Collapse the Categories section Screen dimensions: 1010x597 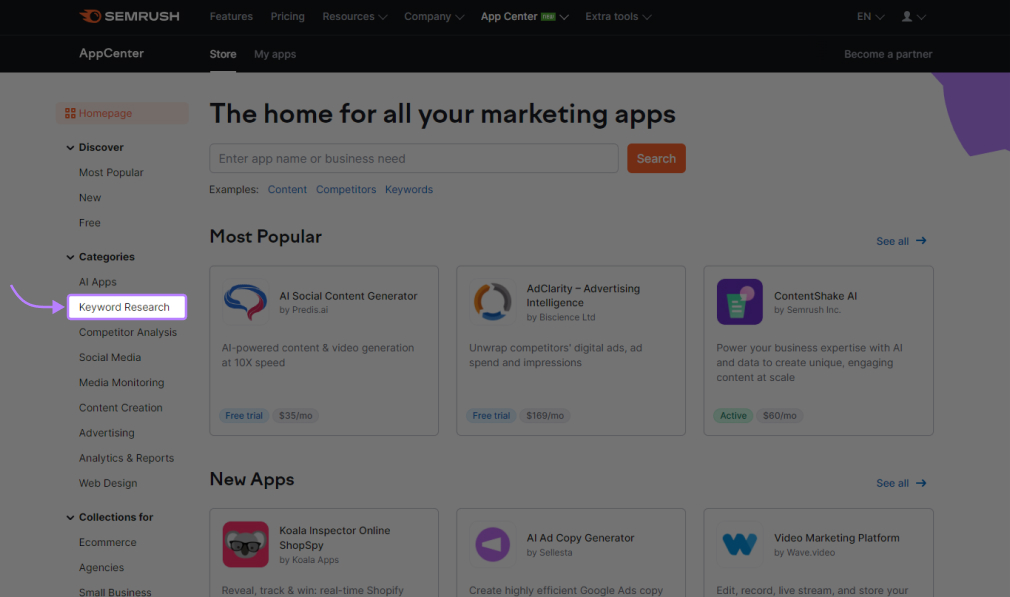70,257
